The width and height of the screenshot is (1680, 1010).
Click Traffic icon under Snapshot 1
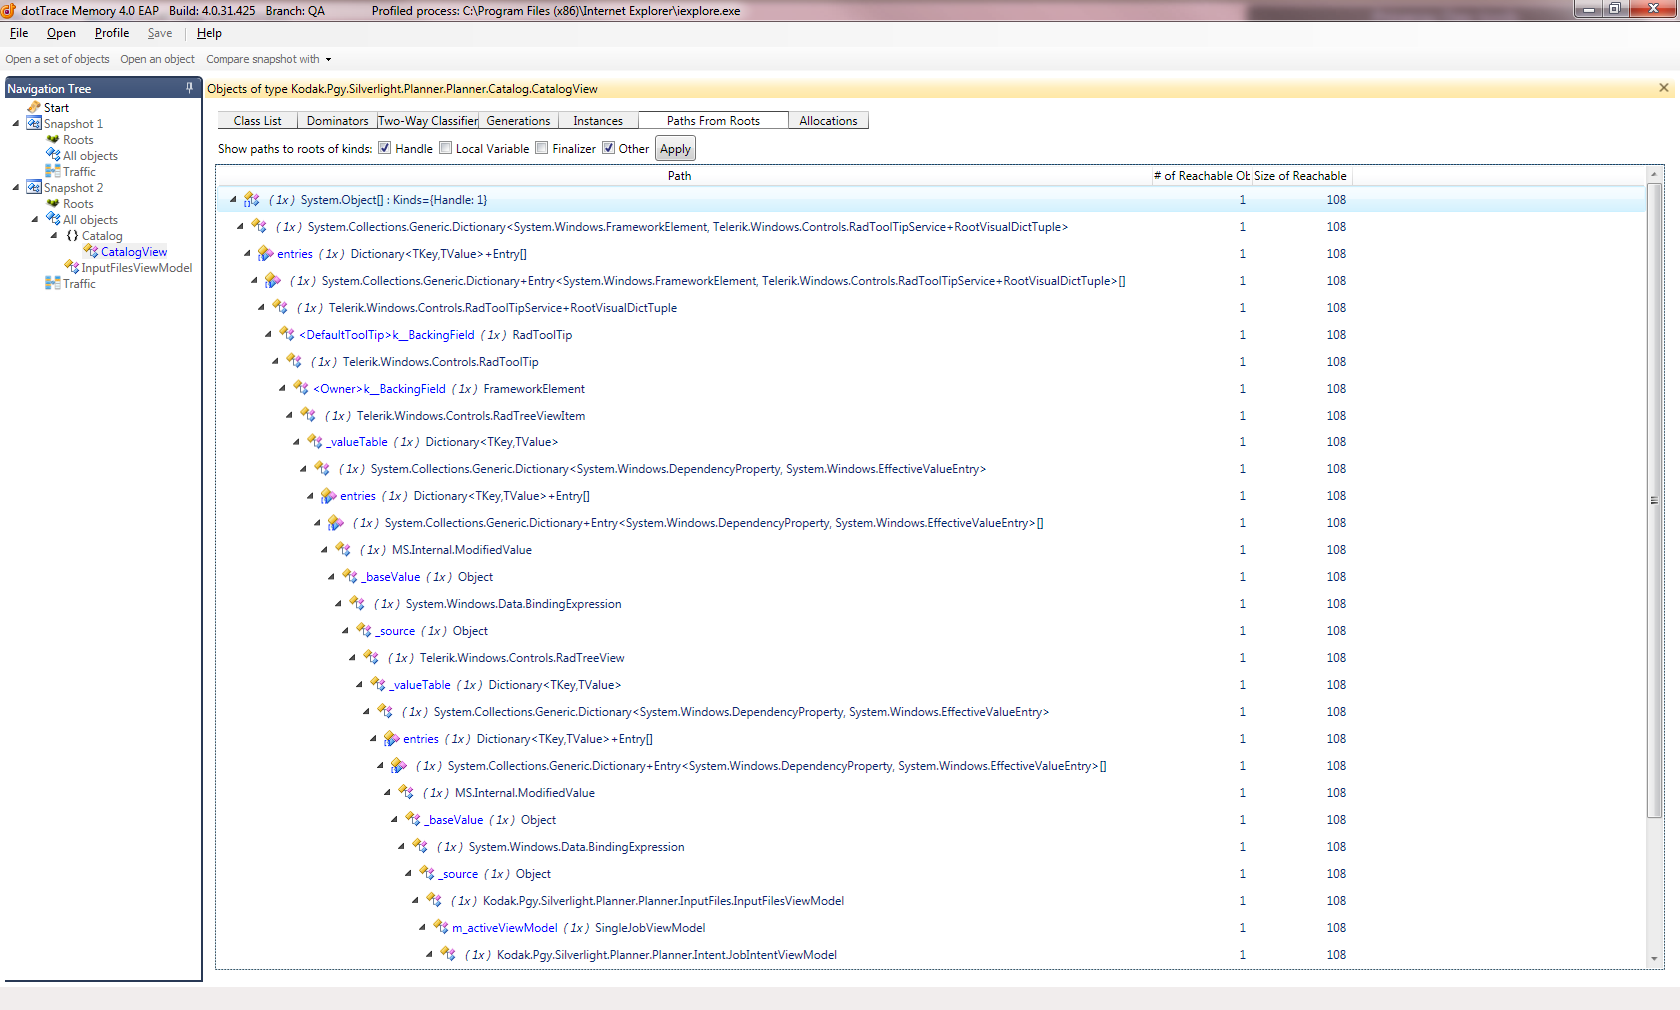53,172
